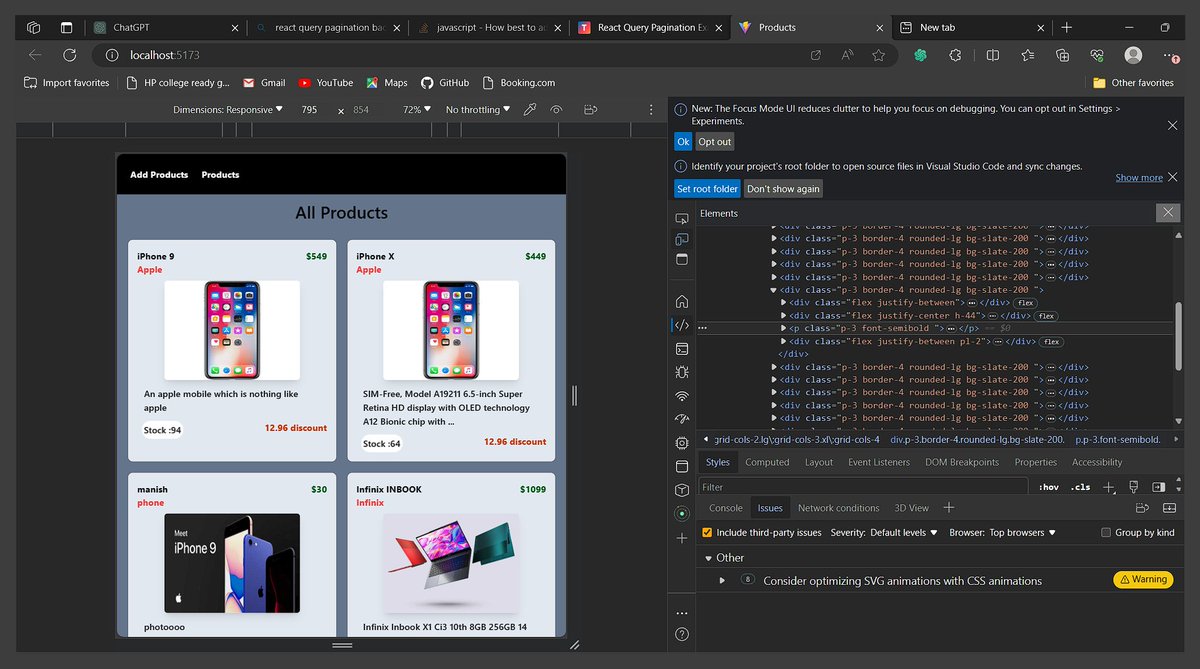Open the DOM Breakpoints tab
Viewport: 1200px width, 669px height.
(961, 462)
